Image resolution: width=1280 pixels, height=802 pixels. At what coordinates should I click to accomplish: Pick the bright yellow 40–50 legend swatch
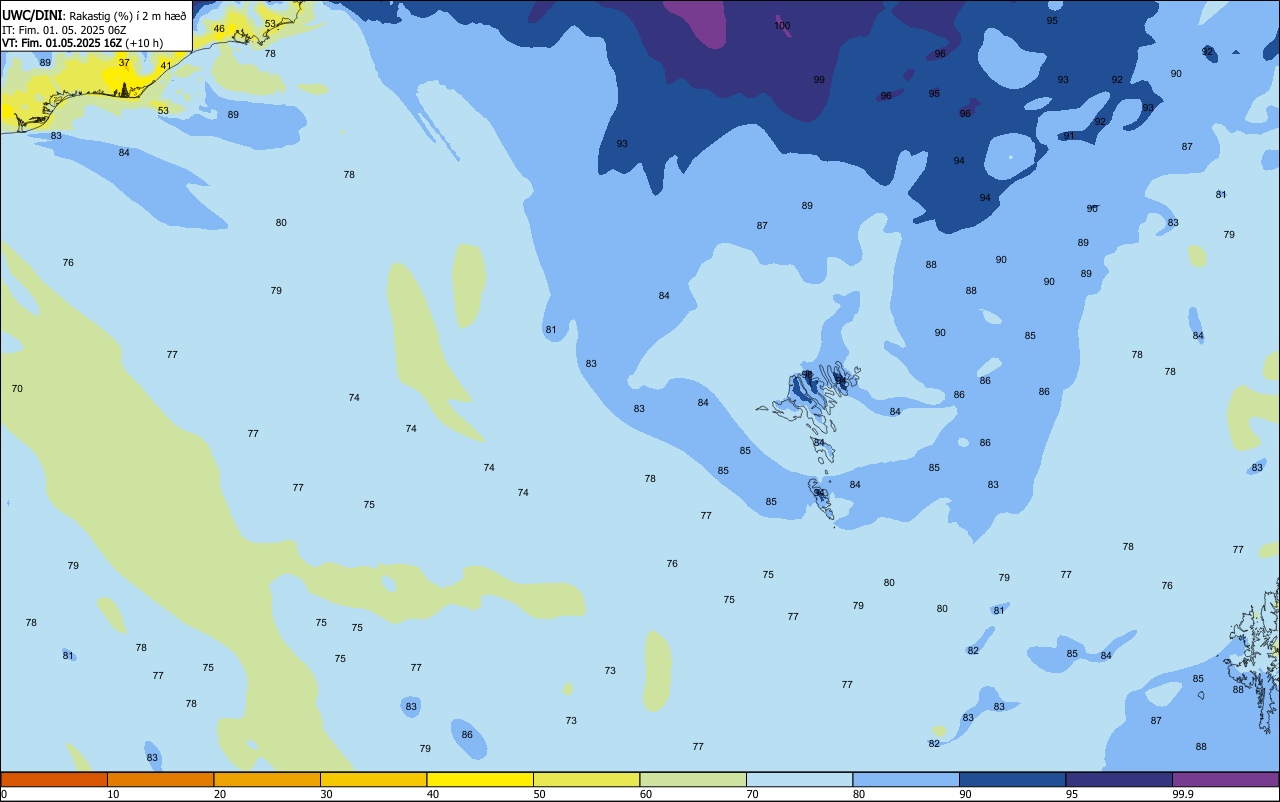click(480, 779)
